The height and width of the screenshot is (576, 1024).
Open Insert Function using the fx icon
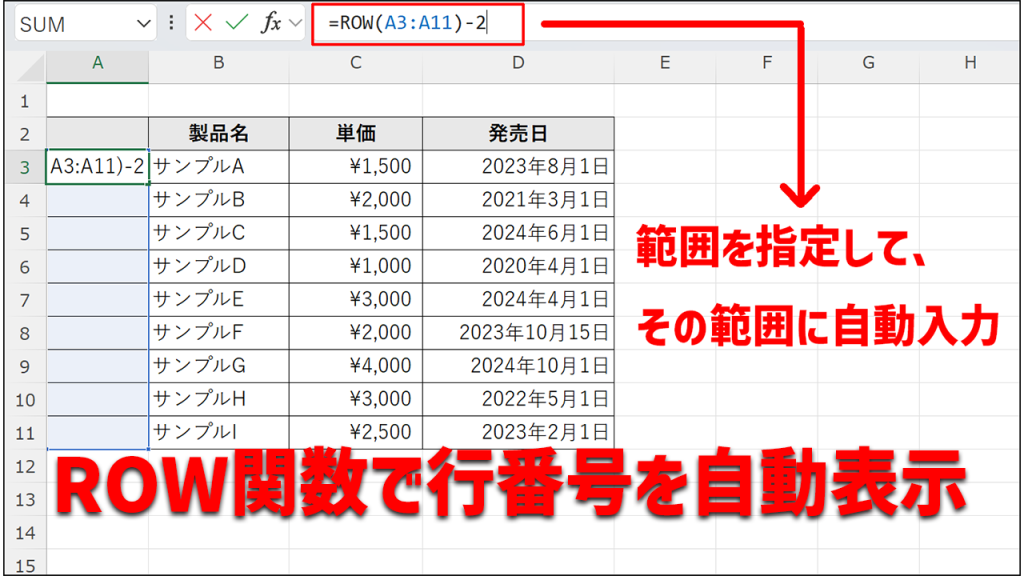tap(272, 21)
